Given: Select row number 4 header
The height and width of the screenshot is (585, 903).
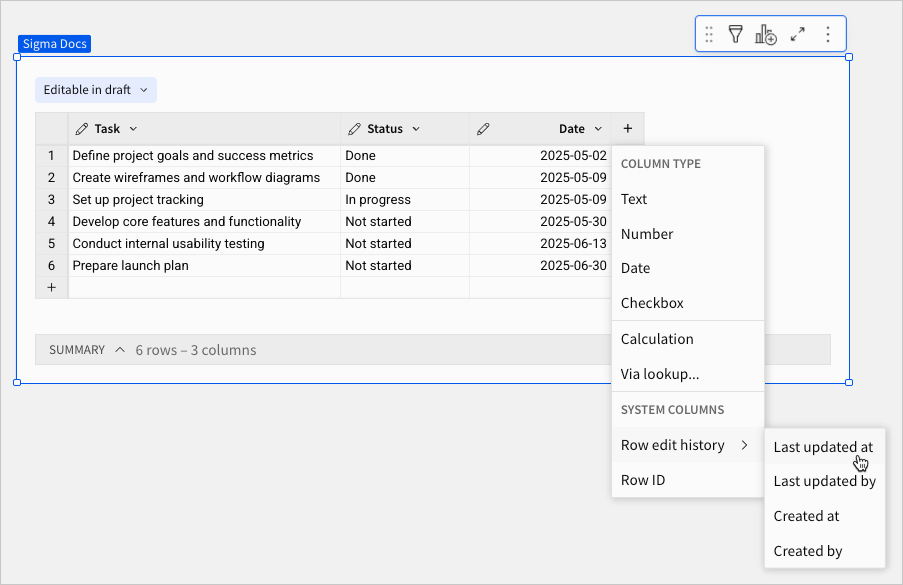Looking at the screenshot, I should [x=51, y=221].
